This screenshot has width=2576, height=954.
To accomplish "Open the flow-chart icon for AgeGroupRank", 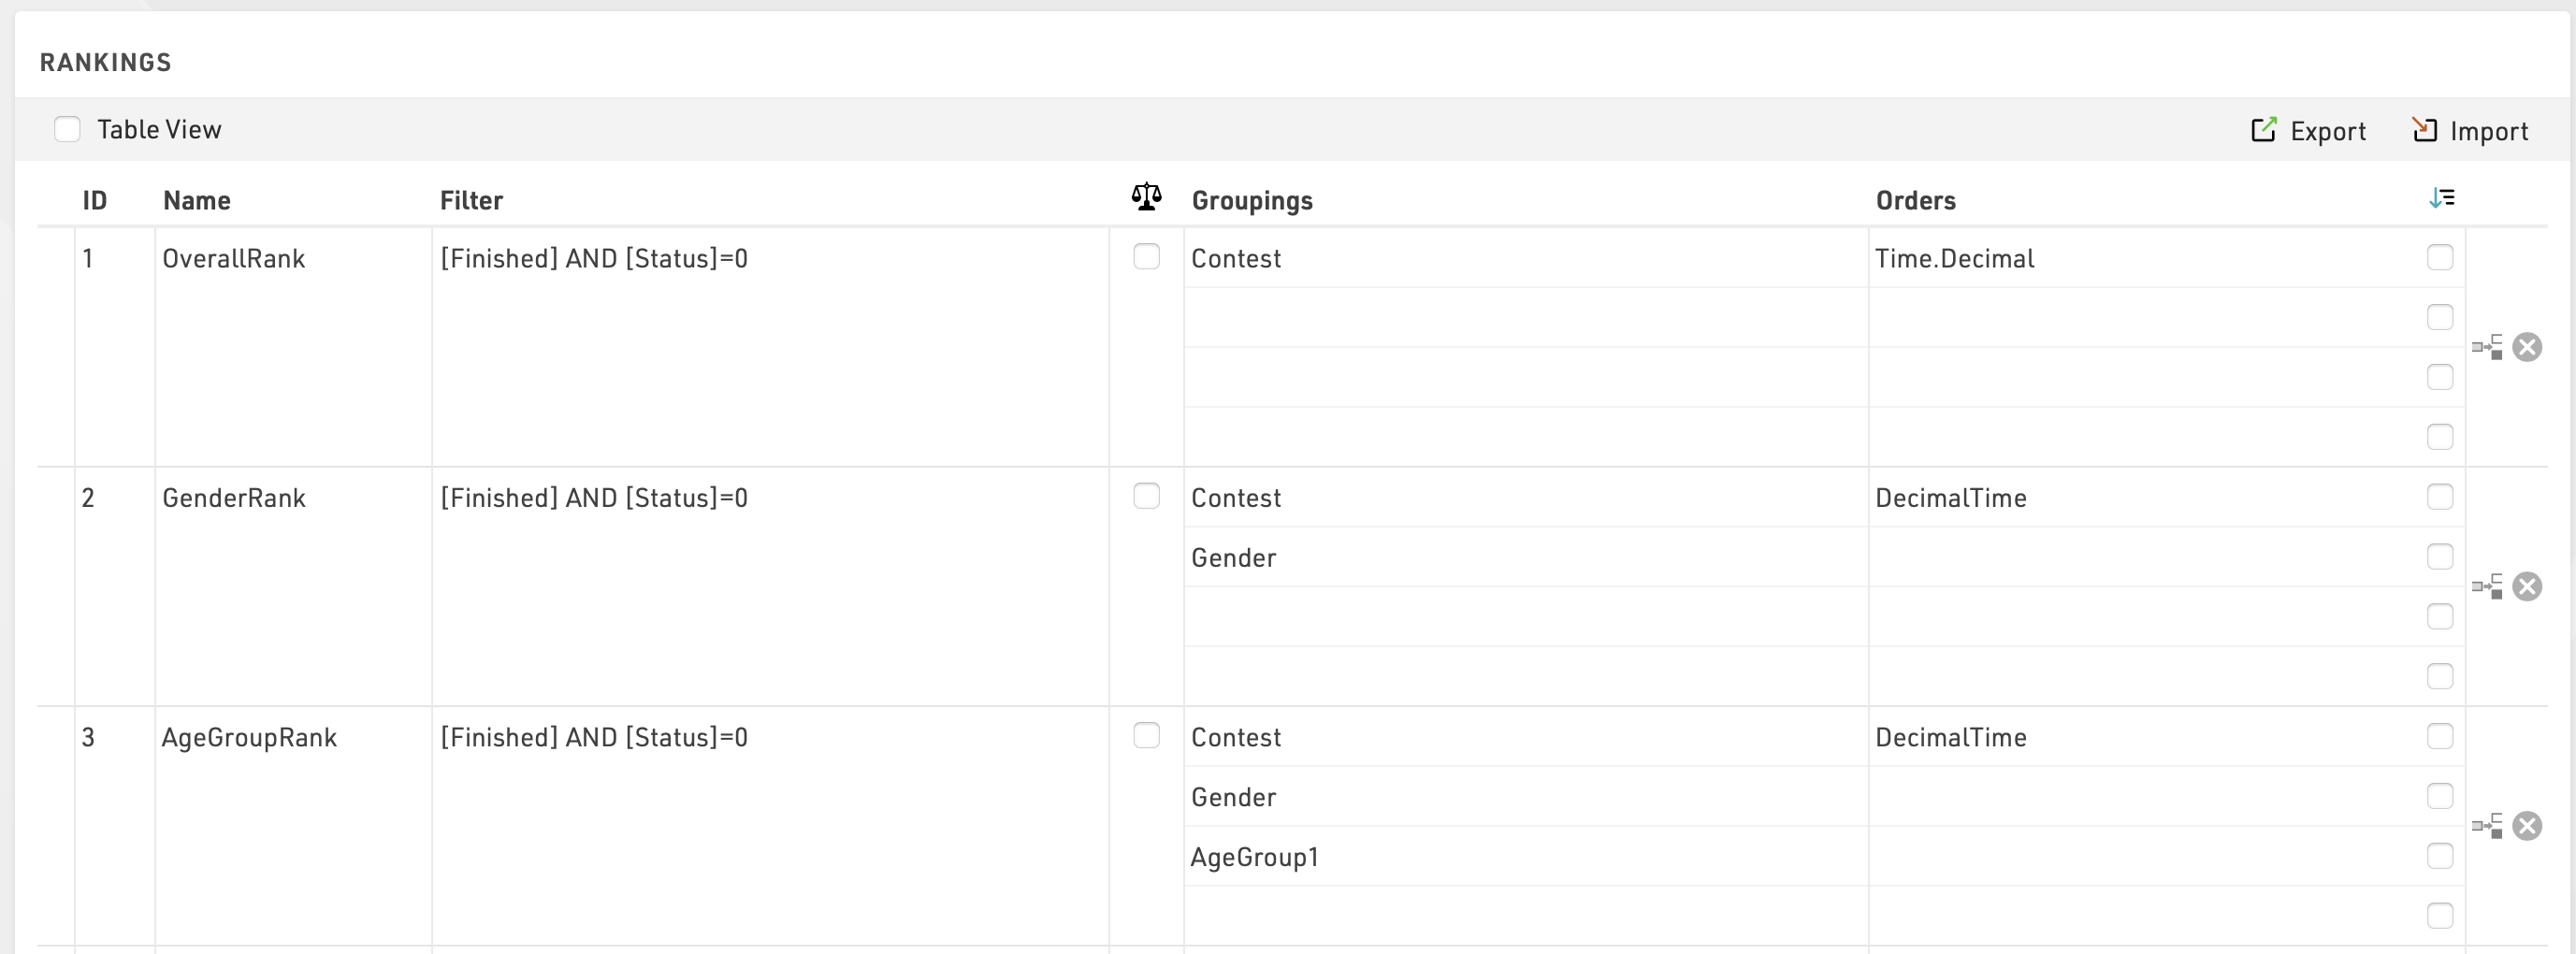I will (2487, 826).
